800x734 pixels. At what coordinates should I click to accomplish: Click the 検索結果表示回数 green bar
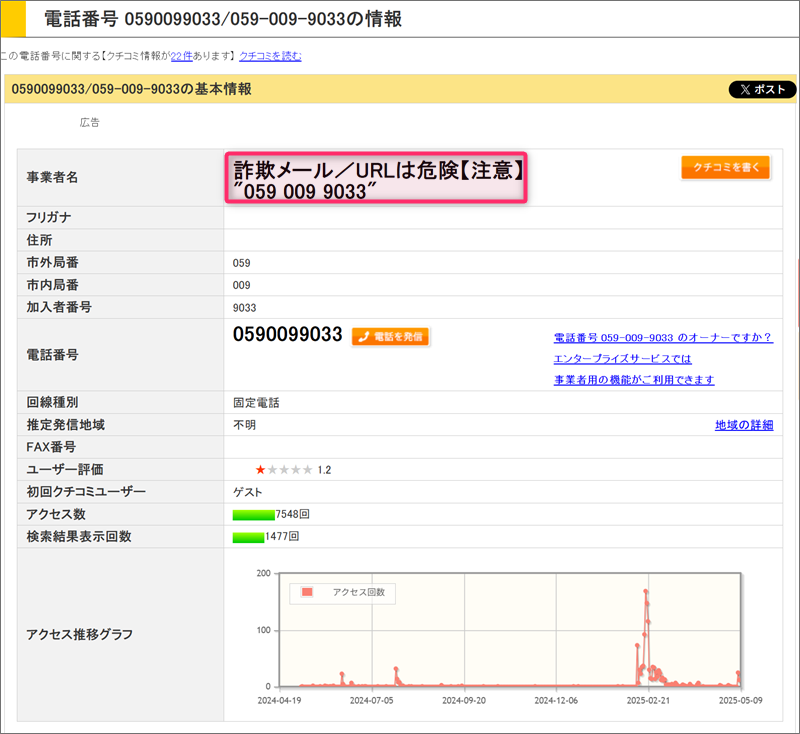pyautogui.click(x=248, y=537)
